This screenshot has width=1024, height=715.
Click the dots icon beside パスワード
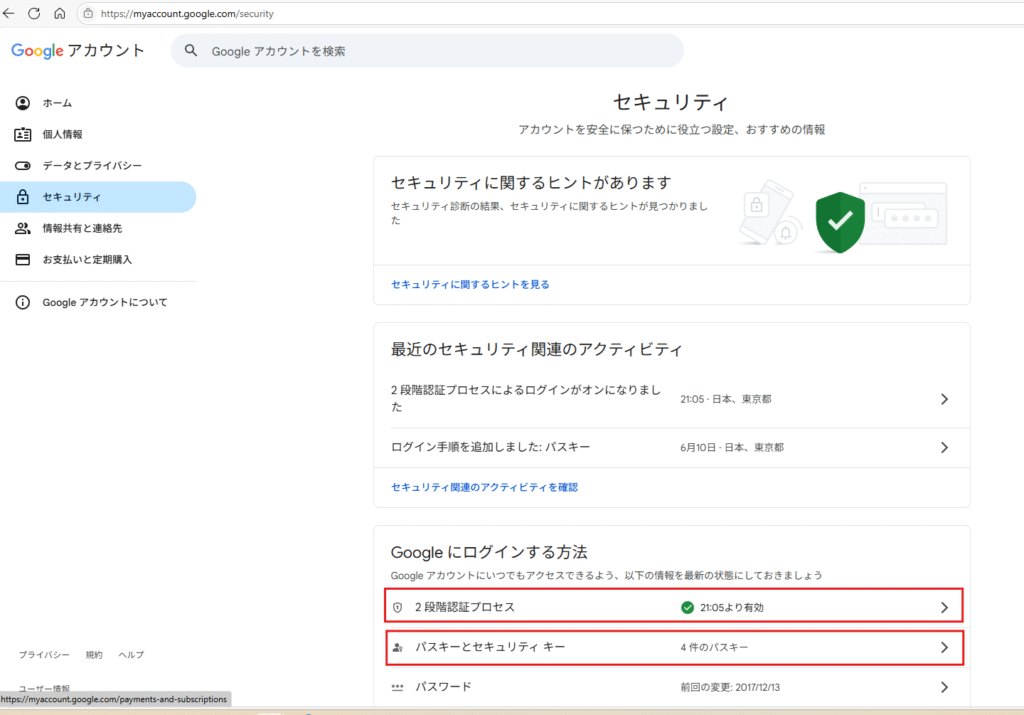point(398,688)
